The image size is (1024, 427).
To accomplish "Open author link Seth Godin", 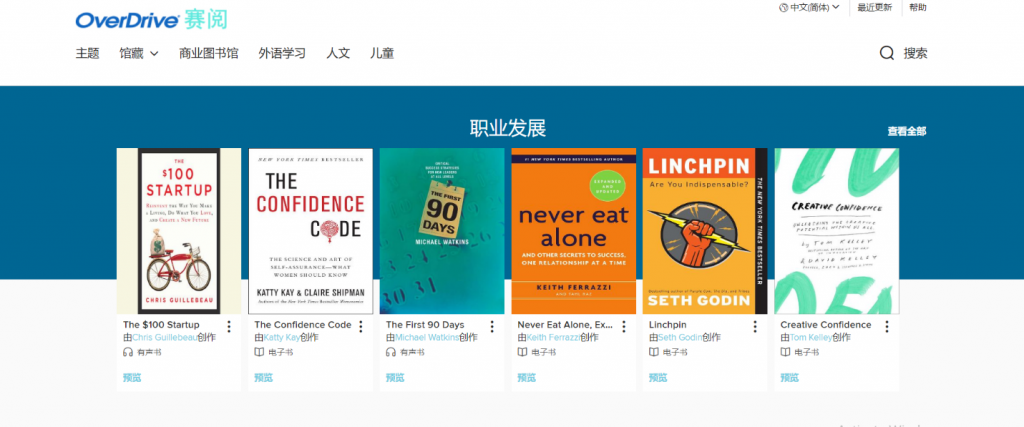I will [680, 338].
